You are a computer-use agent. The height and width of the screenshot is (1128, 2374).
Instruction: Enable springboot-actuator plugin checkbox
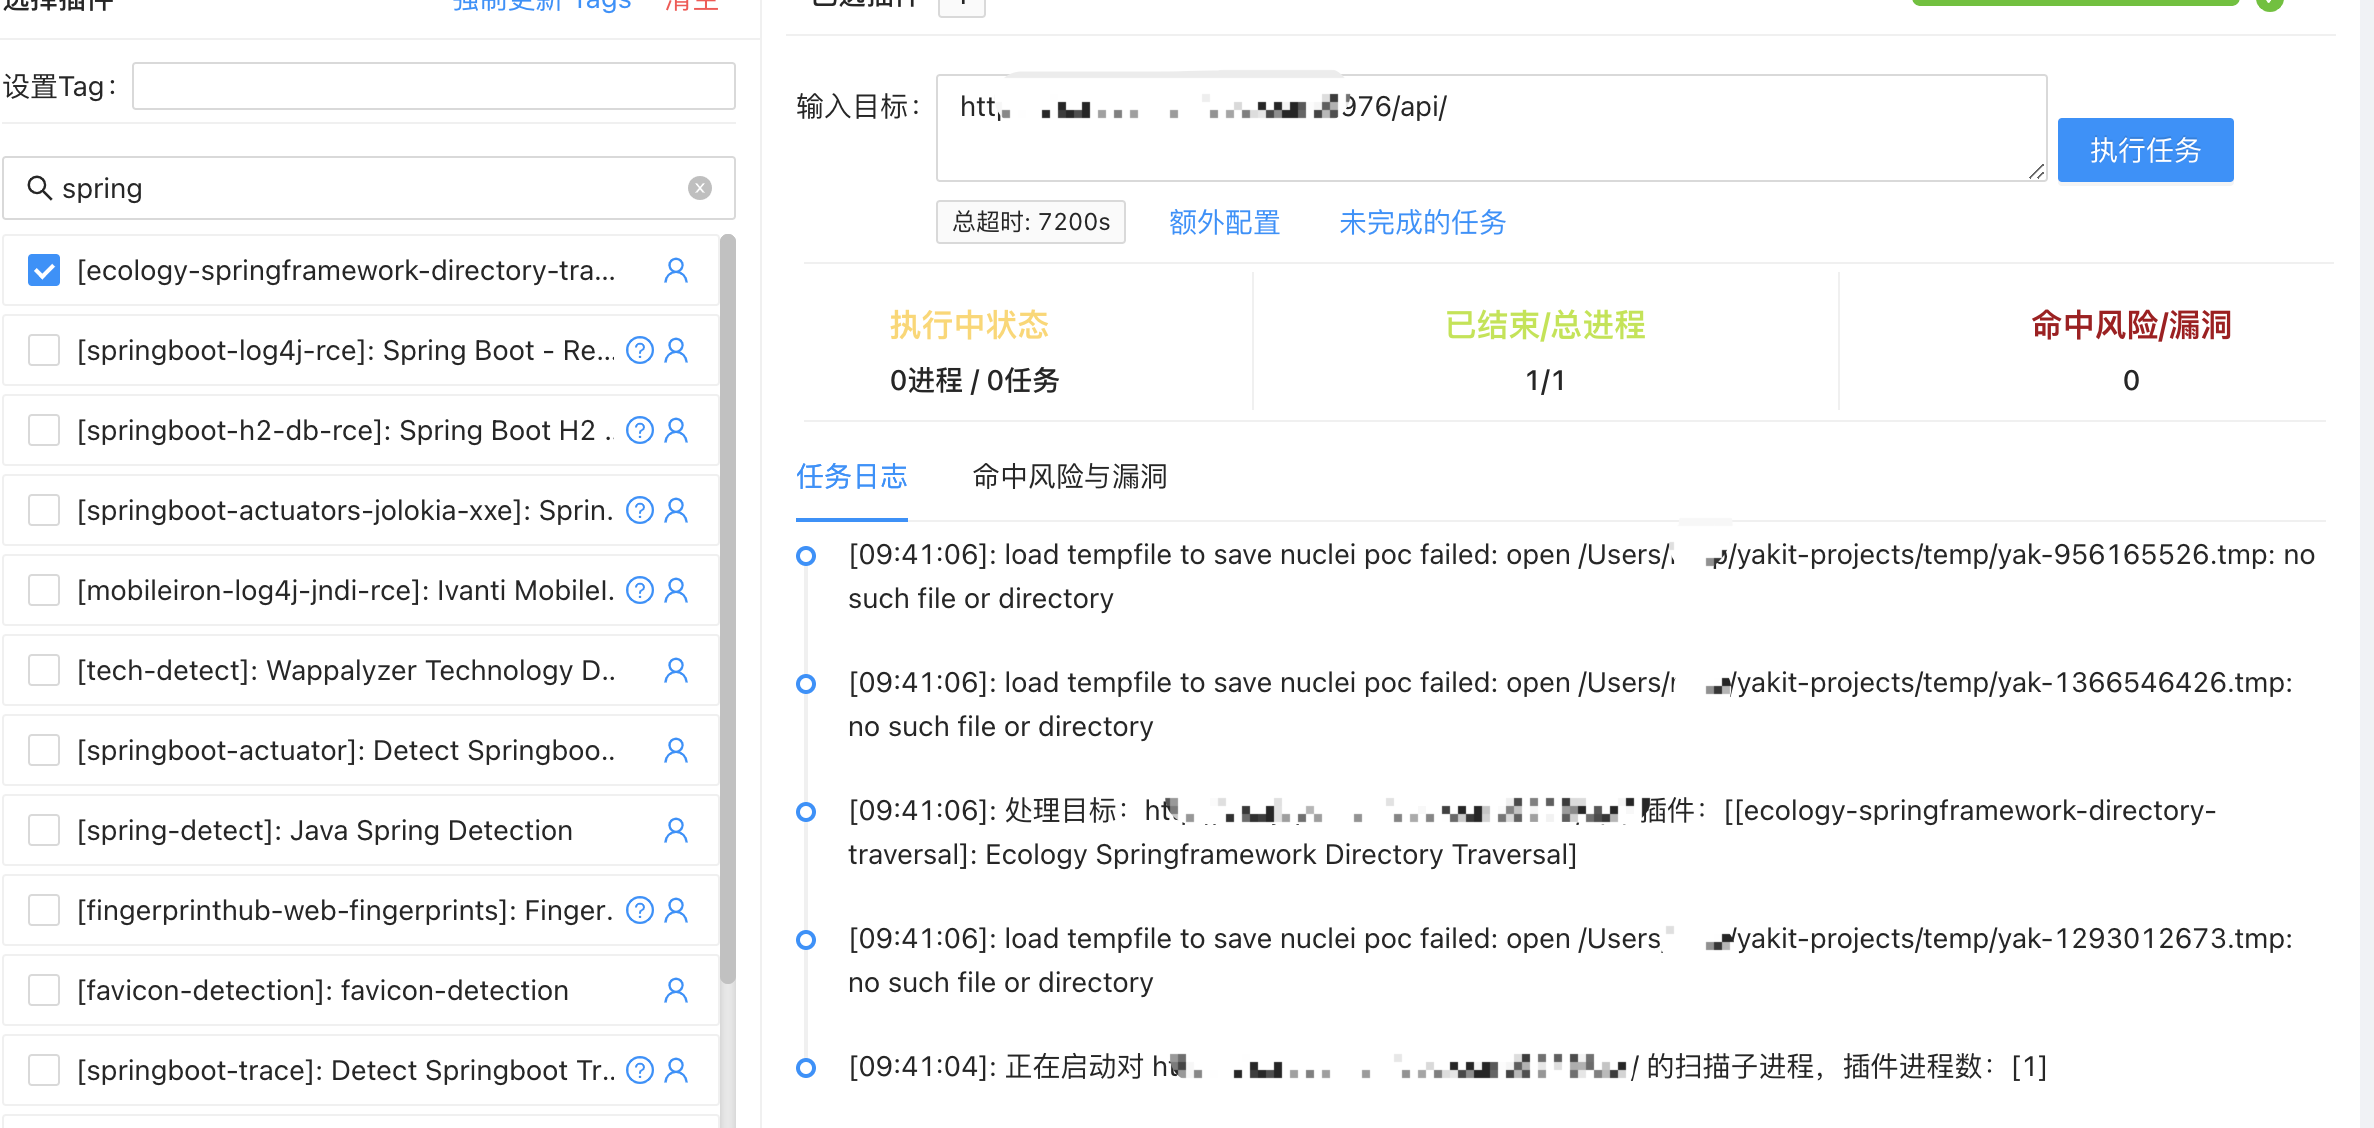(44, 750)
